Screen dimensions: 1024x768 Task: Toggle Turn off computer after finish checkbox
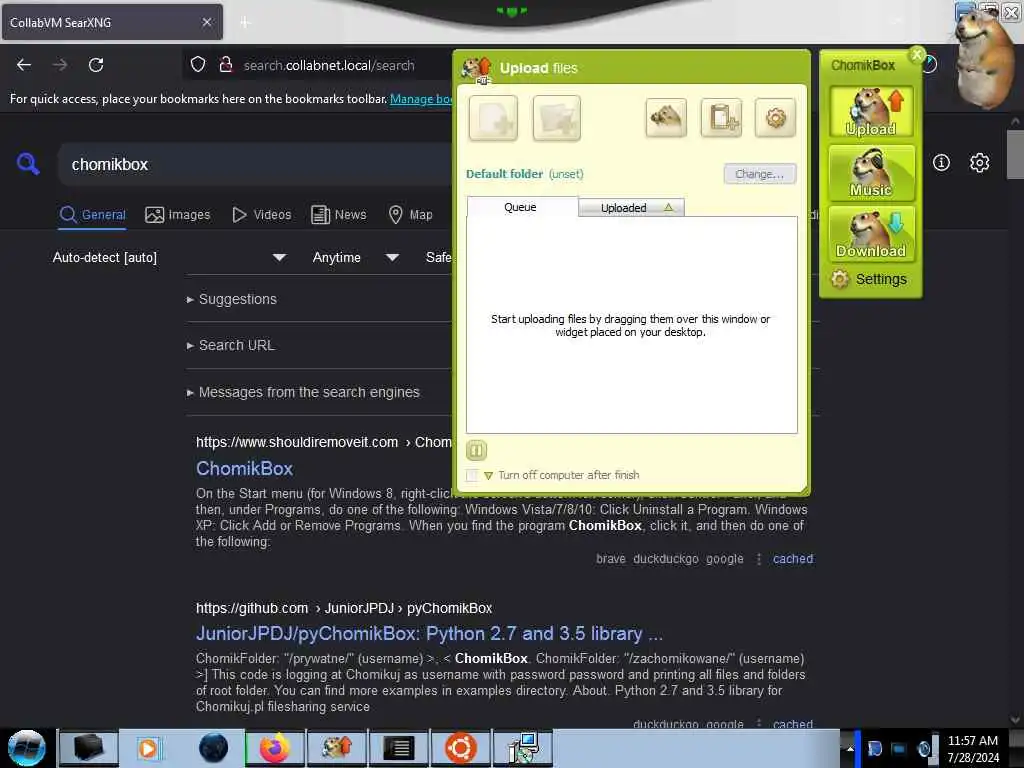472,475
